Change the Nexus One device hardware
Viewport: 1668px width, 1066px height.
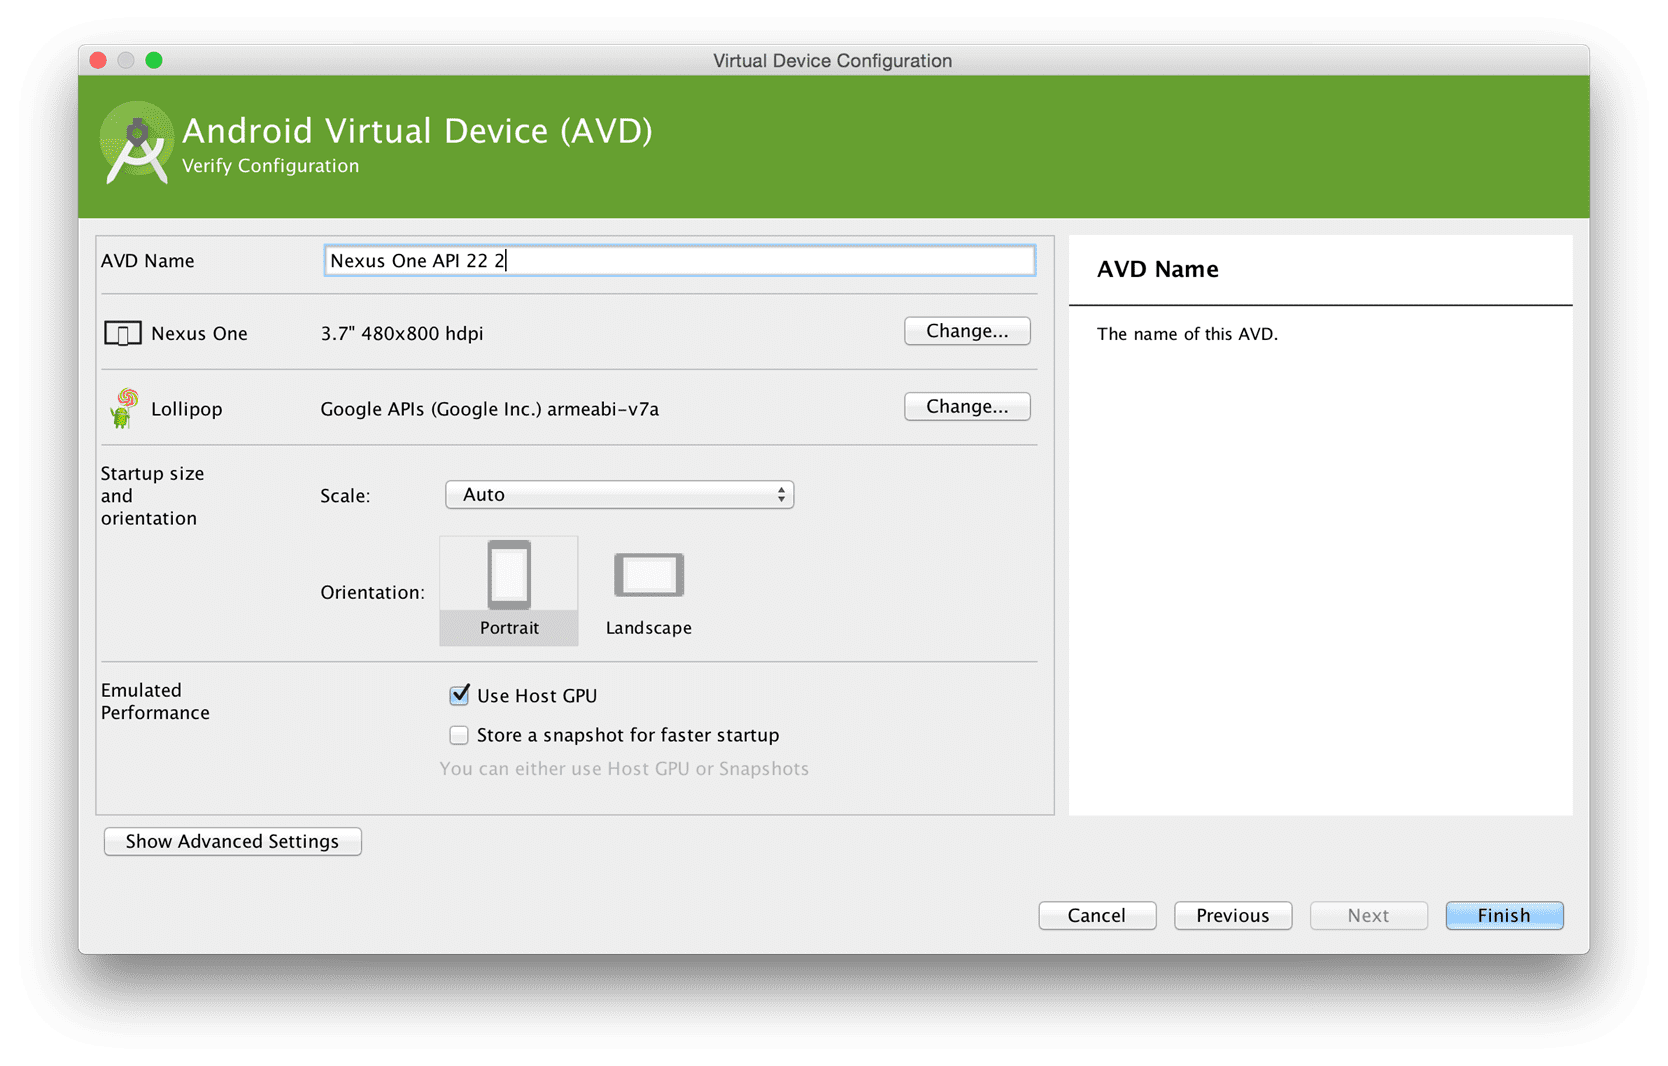pos(967,331)
